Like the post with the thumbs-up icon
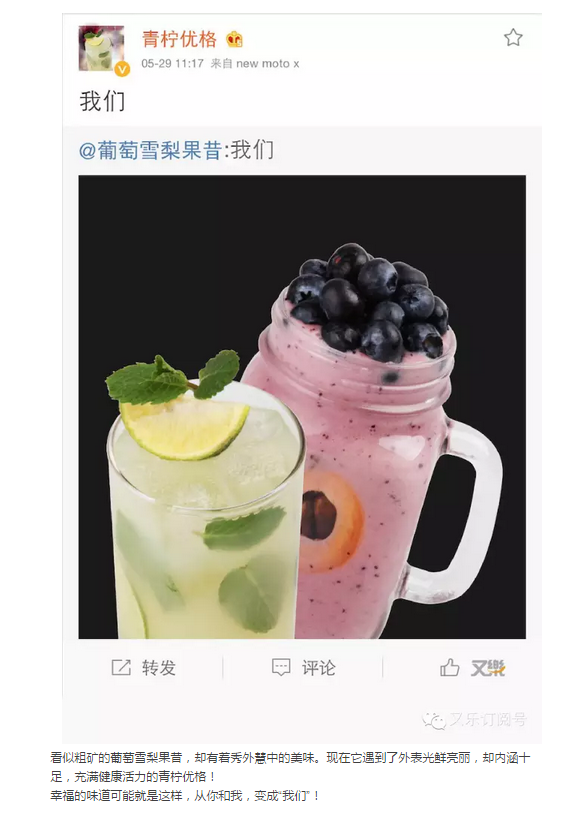This screenshot has height=818, width=569. point(449,667)
